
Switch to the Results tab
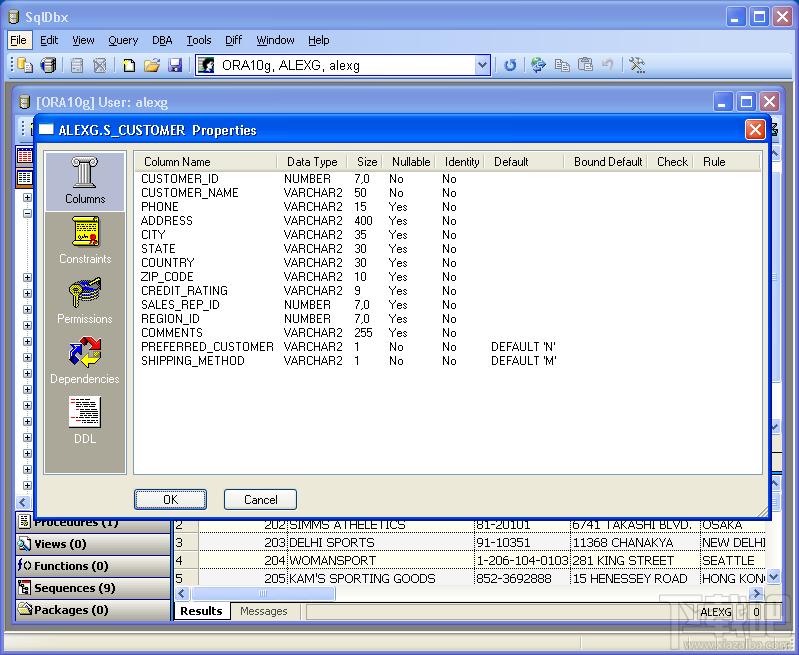201,611
